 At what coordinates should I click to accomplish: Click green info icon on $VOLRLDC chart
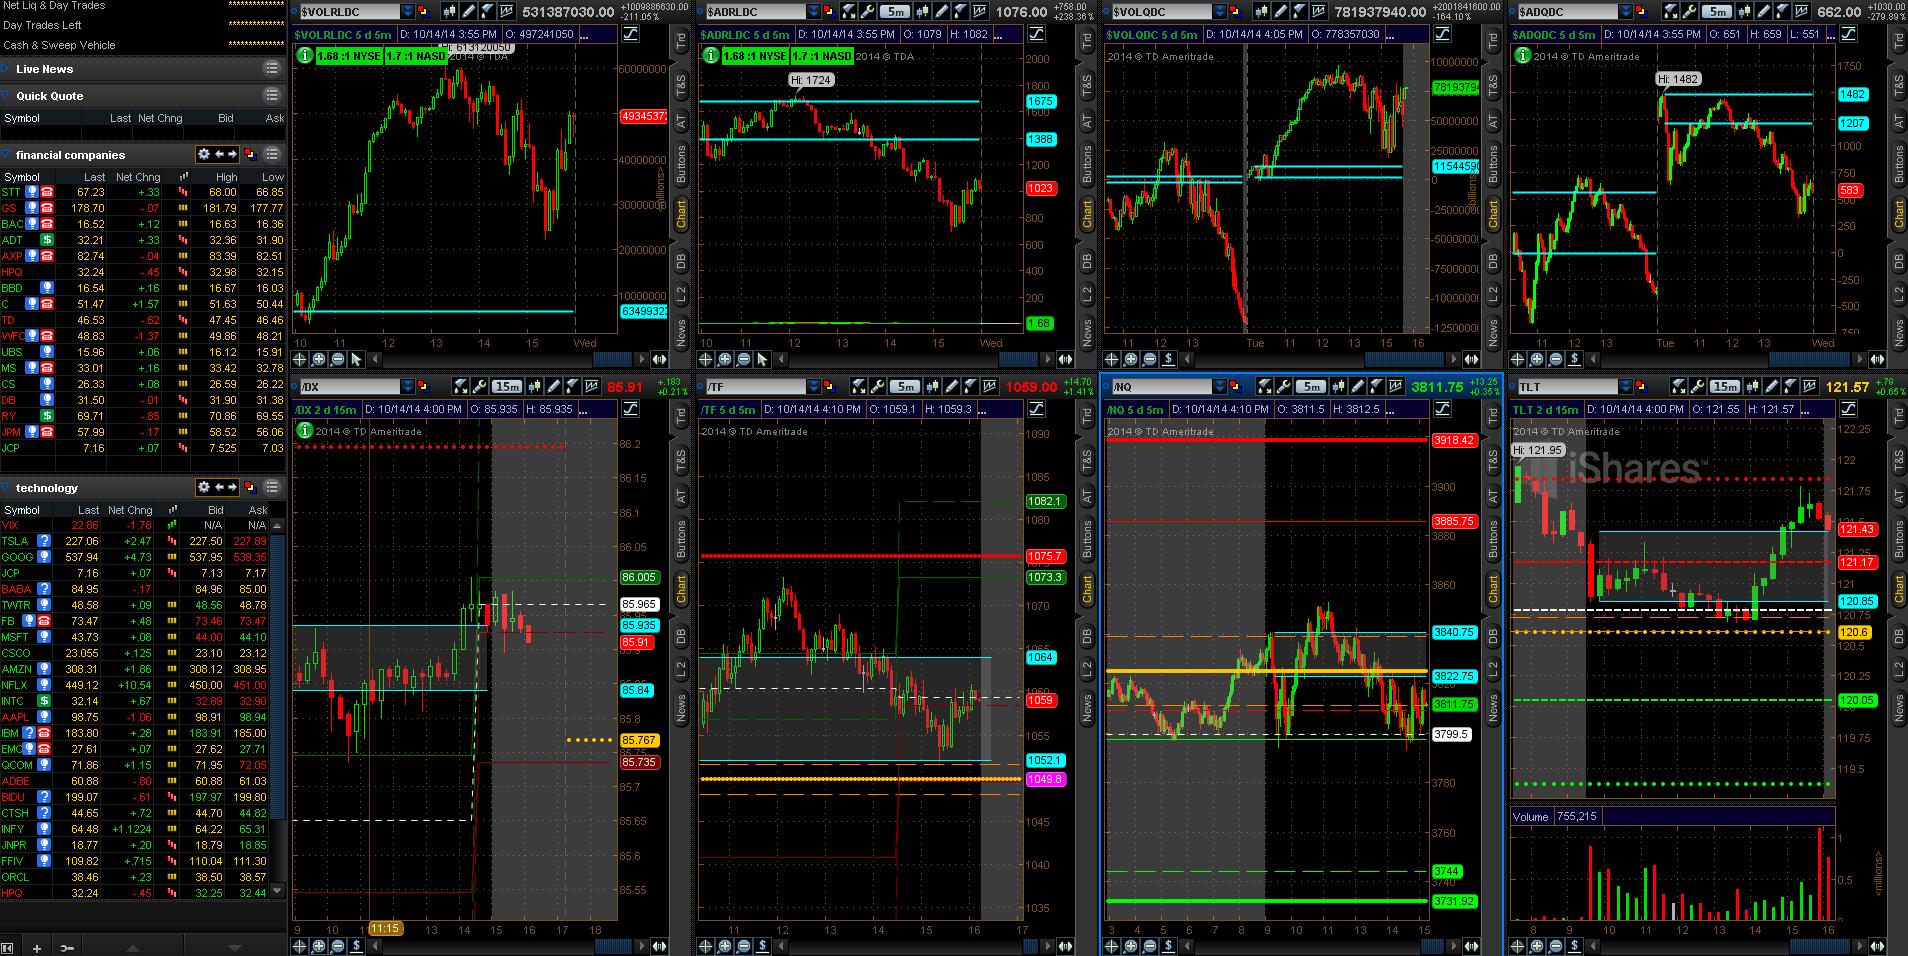pyautogui.click(x=304, y=56)
